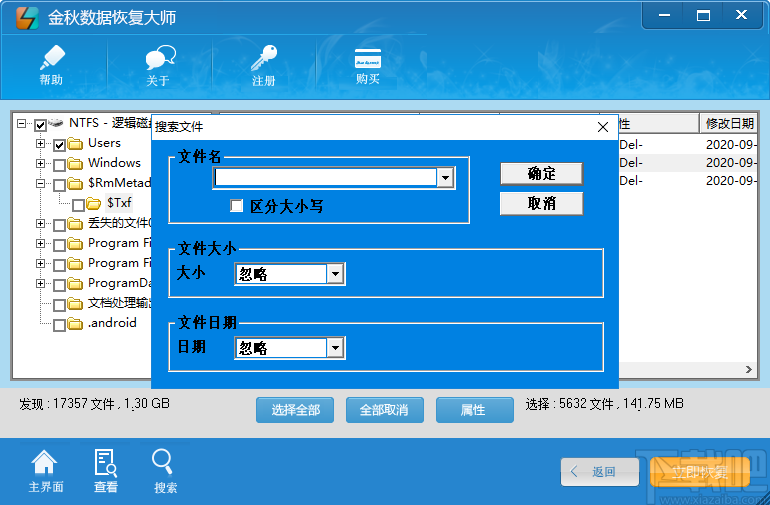Expand the 丢失的文件 tree node
This screenshot has height=505, width=770.
pyautogui.click(x=40, y=224)
